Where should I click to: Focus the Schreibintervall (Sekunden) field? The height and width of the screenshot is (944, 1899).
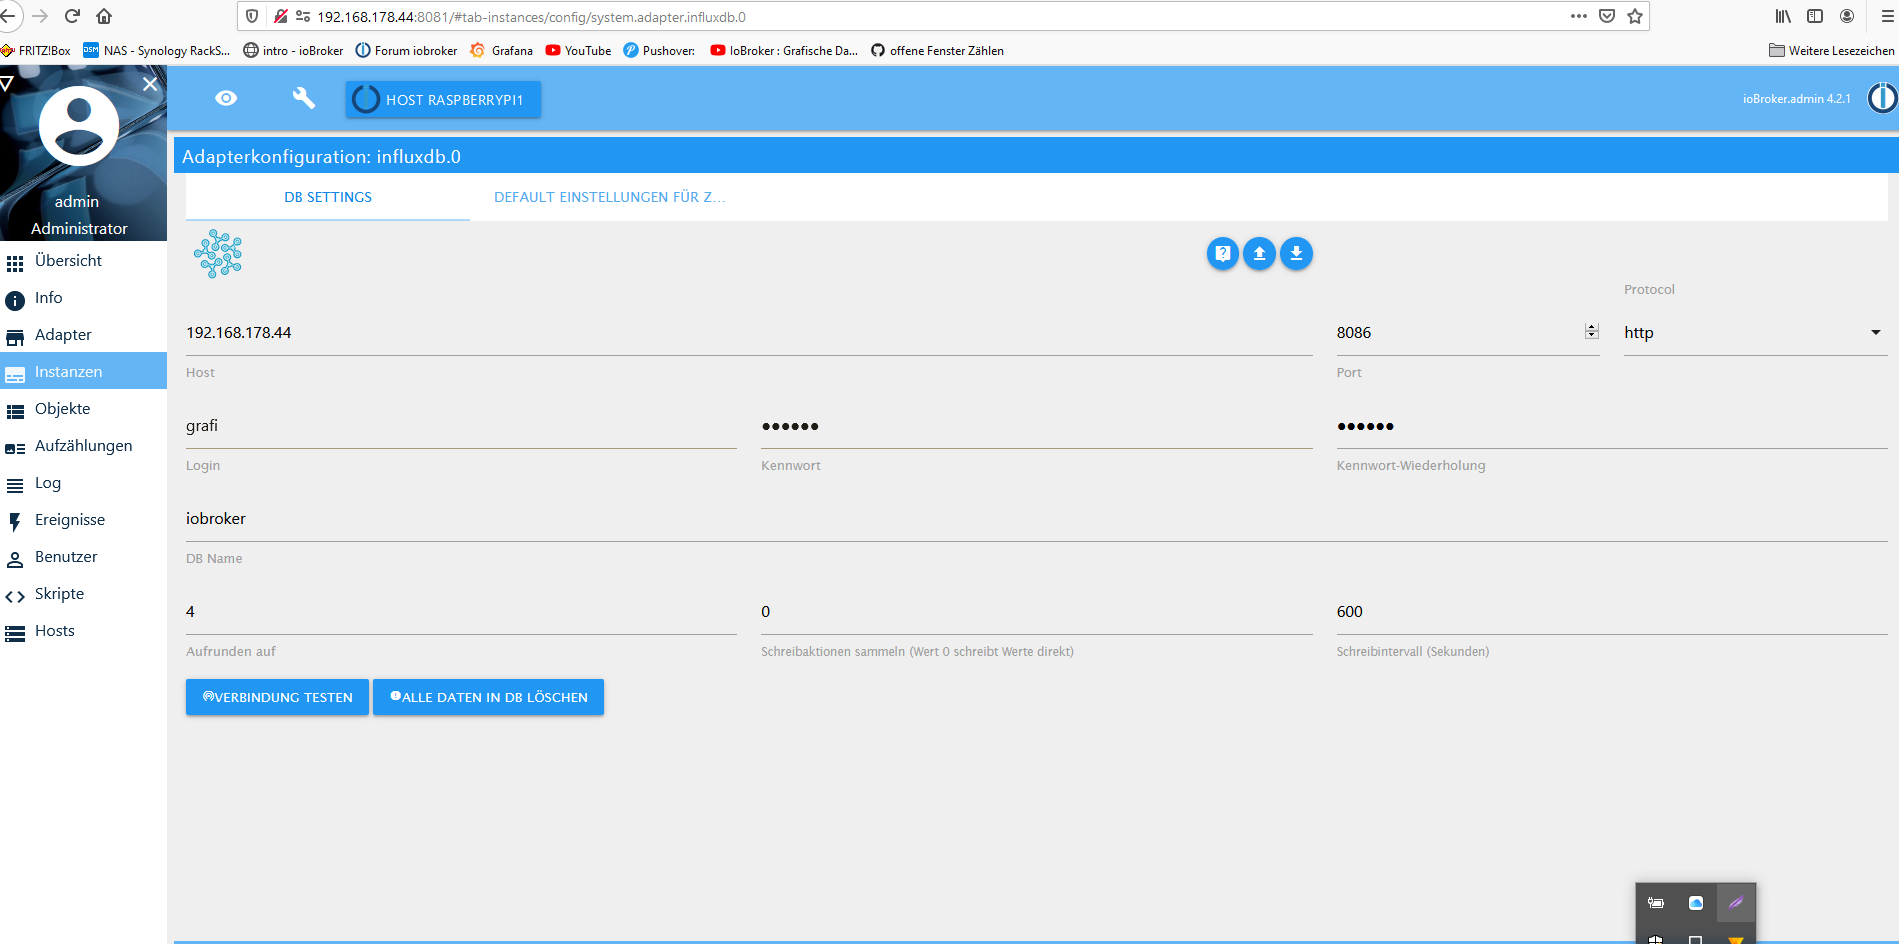click(x=1612, y=612)
